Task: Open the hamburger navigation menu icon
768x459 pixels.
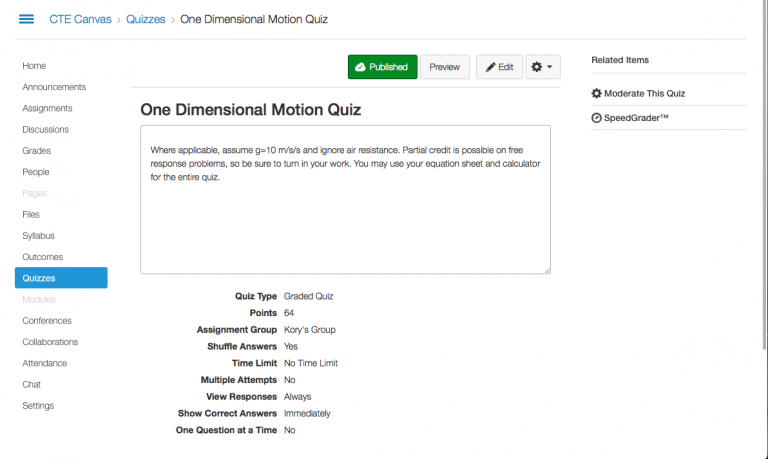Action: click(27, 19)
